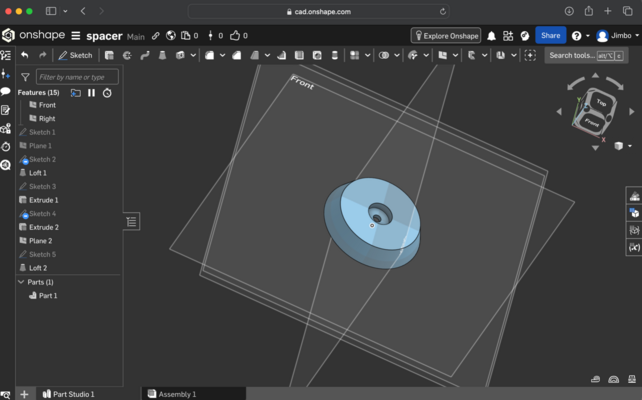This screenshot has width=642, height=400.
Task: Select the Plane tool in the toolbar
Action: [x=443, y=55]
